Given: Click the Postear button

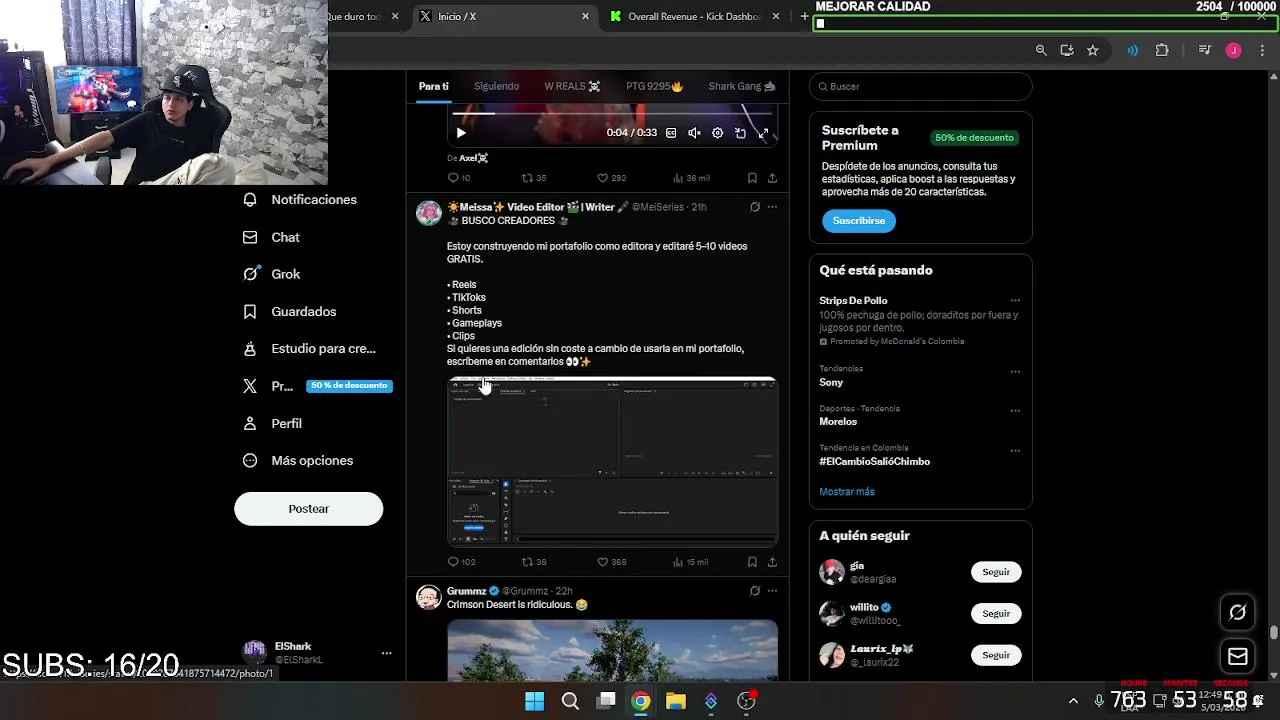Looking at the screenshot, I should pos(308,509).
